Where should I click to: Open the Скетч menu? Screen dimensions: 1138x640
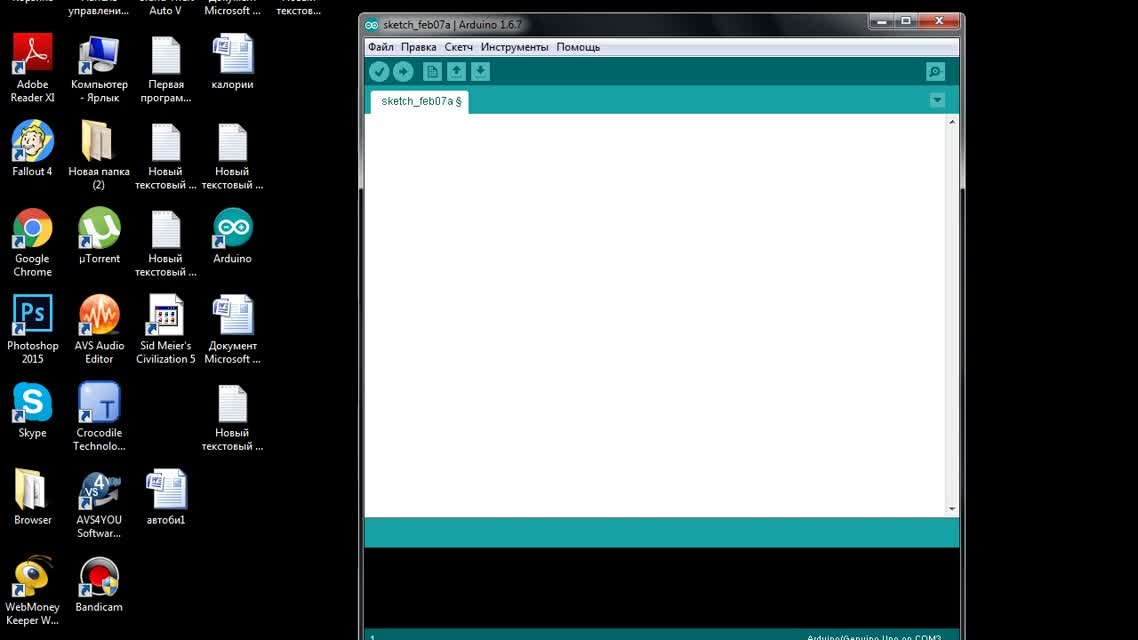459,47
